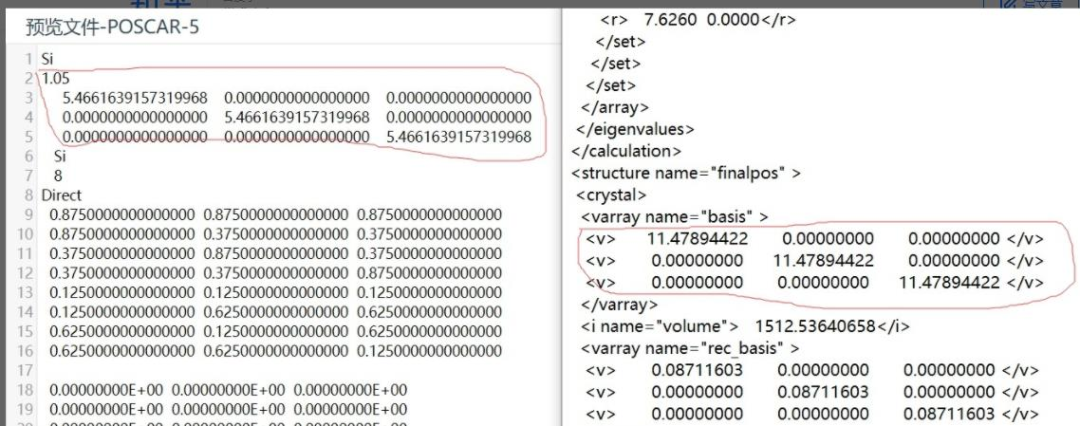Click 0.08711603 in first rec_basis row
Screen dimensions: 1080x426
pos(697,371)
